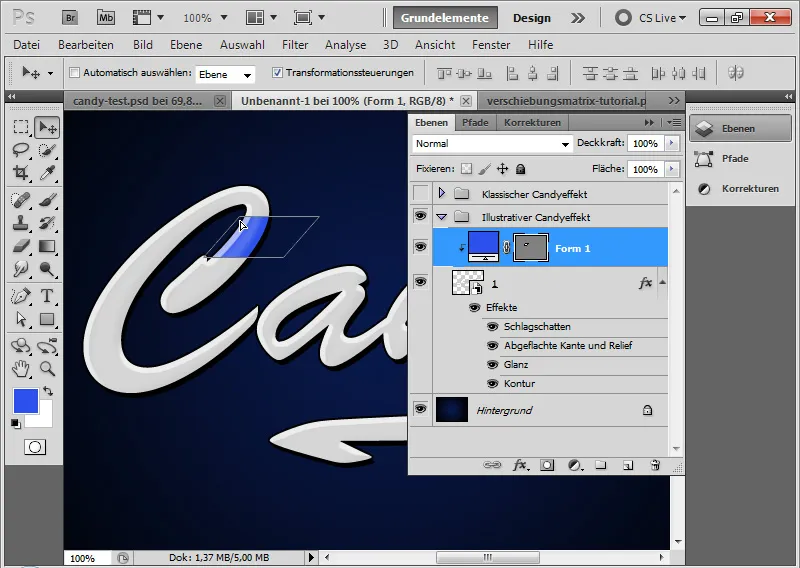Enable the Automatisch auswählen checkbox
The width and height of the screenshot is (800, 568).
click(74, 73)
